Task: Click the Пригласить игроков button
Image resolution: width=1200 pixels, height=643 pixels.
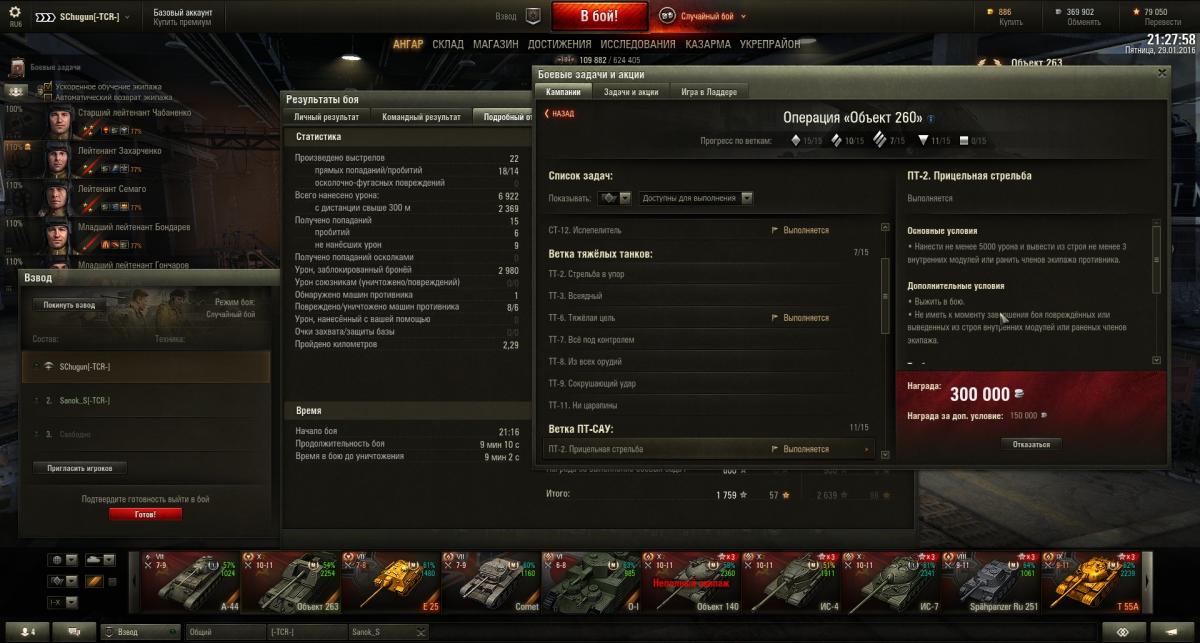Action: (x=80, y=468)
